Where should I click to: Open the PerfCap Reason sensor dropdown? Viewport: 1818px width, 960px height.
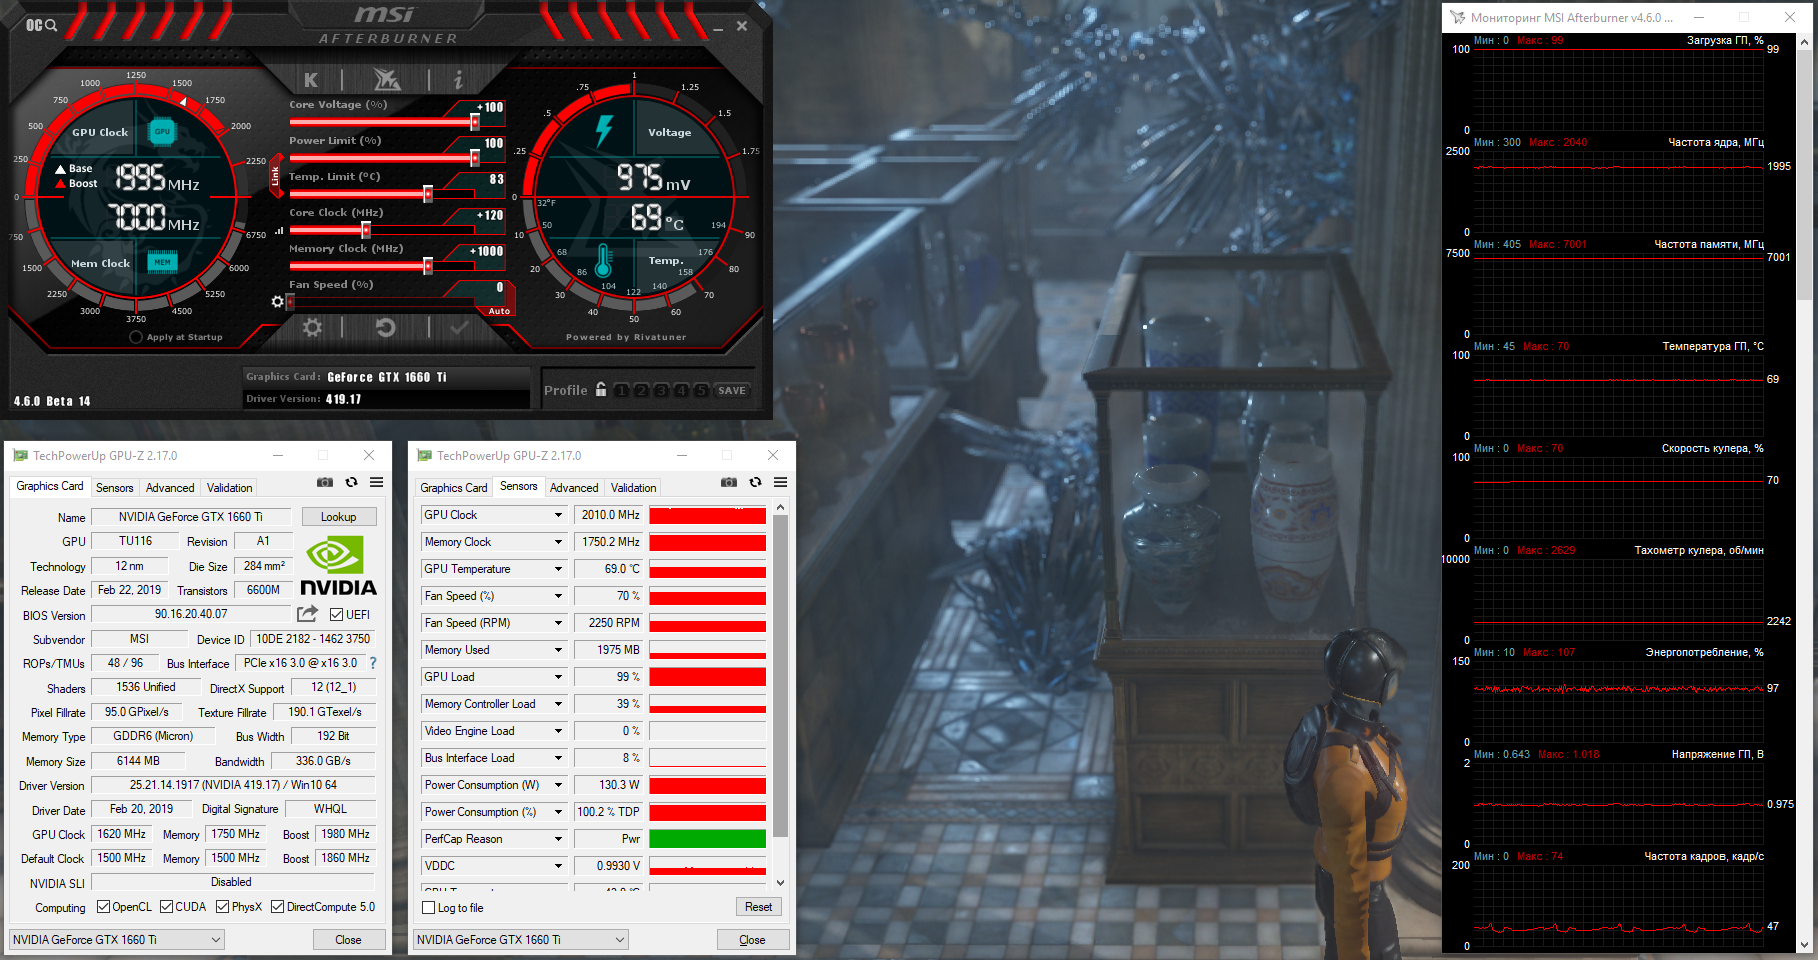[x=558, y=839]
